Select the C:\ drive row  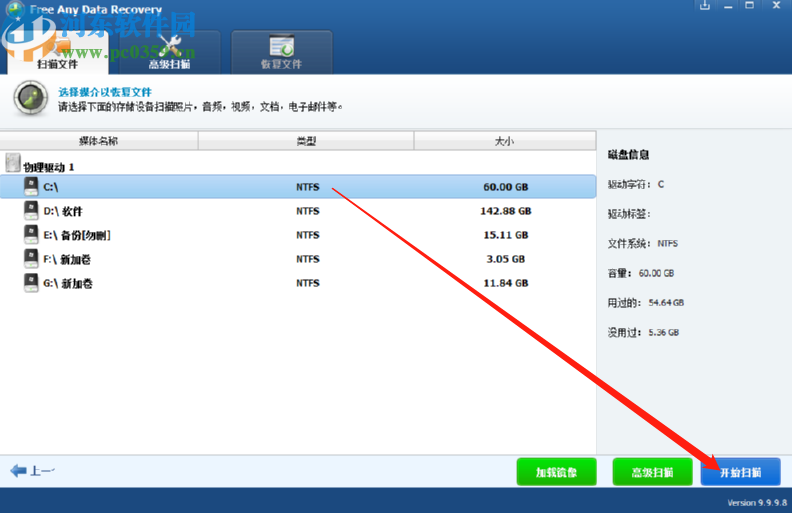[x=298, y=187]
